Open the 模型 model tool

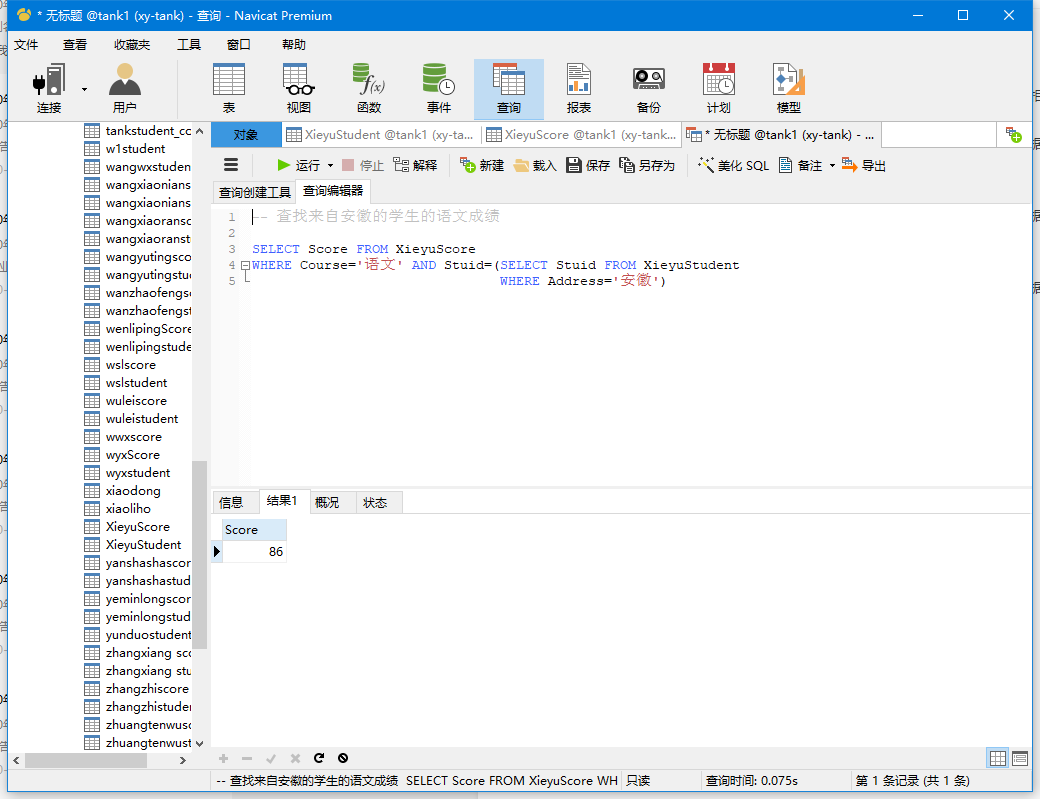[789, 88]
